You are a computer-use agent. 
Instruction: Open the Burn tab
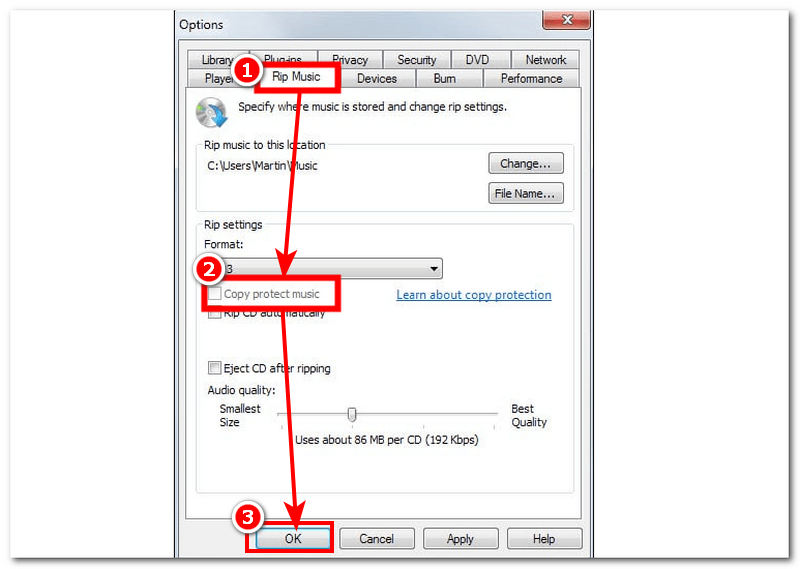point(444,79)
